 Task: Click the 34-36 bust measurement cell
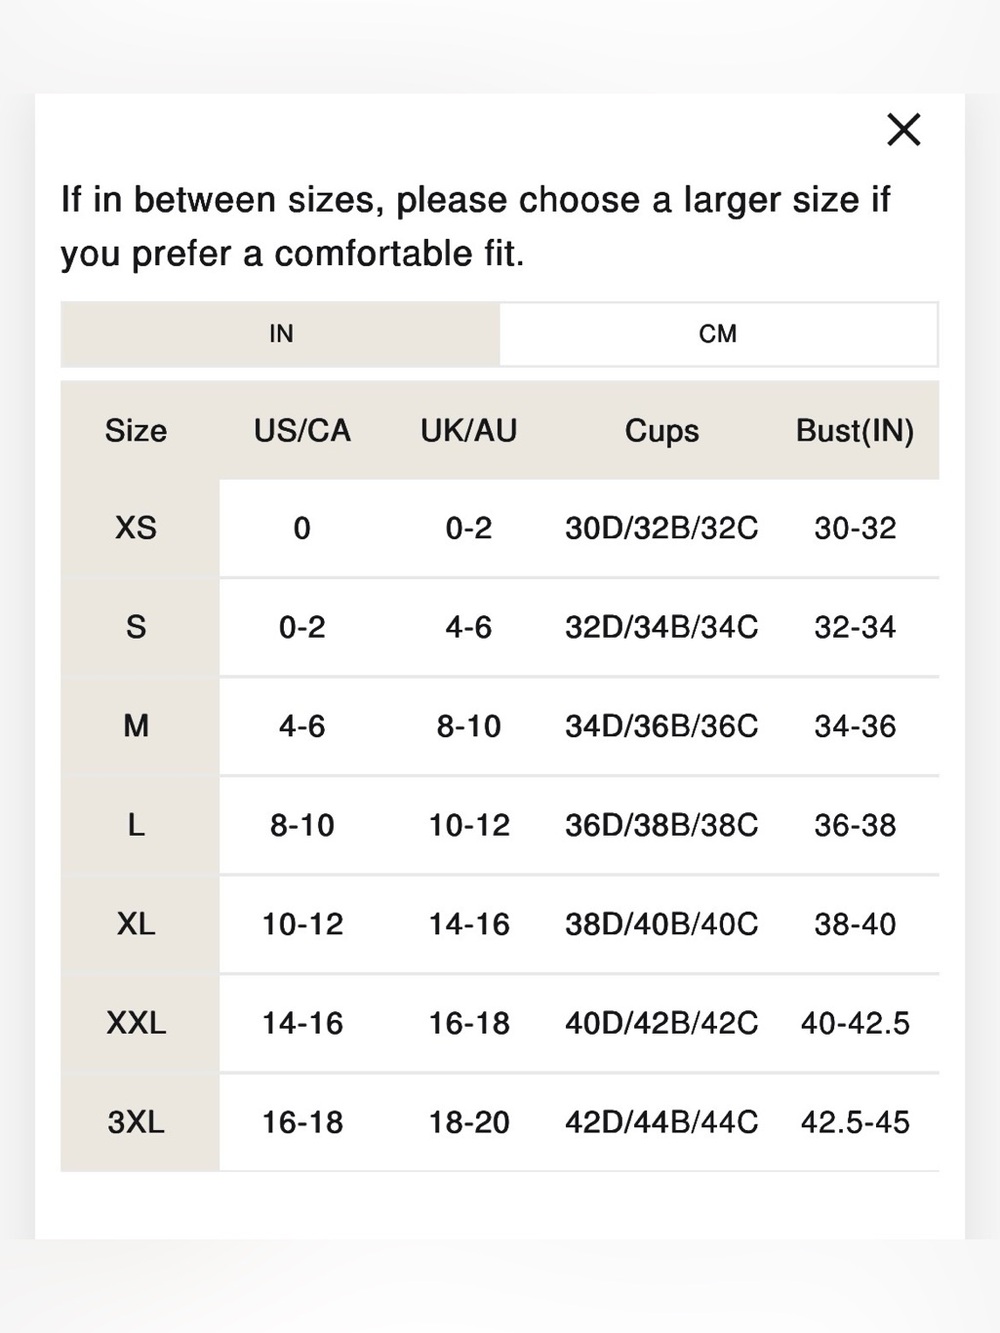(x=855, y=726)
